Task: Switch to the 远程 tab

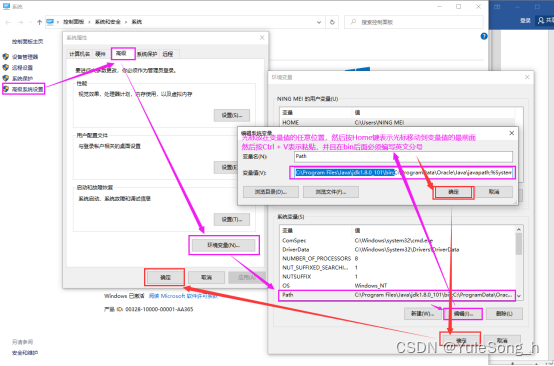Action: [x=168, y=54]
